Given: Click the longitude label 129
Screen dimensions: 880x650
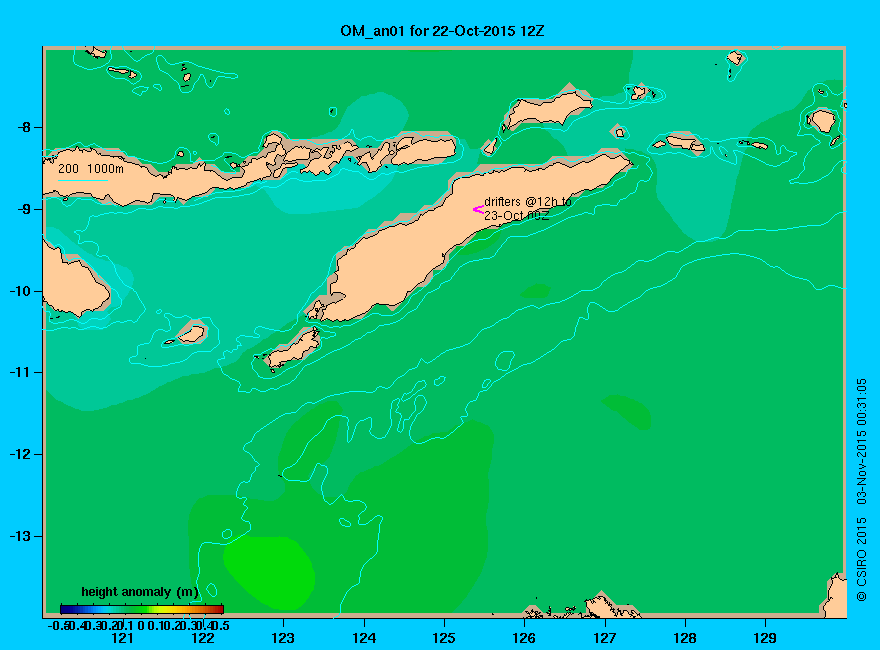Looking at the screenshot, I should click(765, 638).
